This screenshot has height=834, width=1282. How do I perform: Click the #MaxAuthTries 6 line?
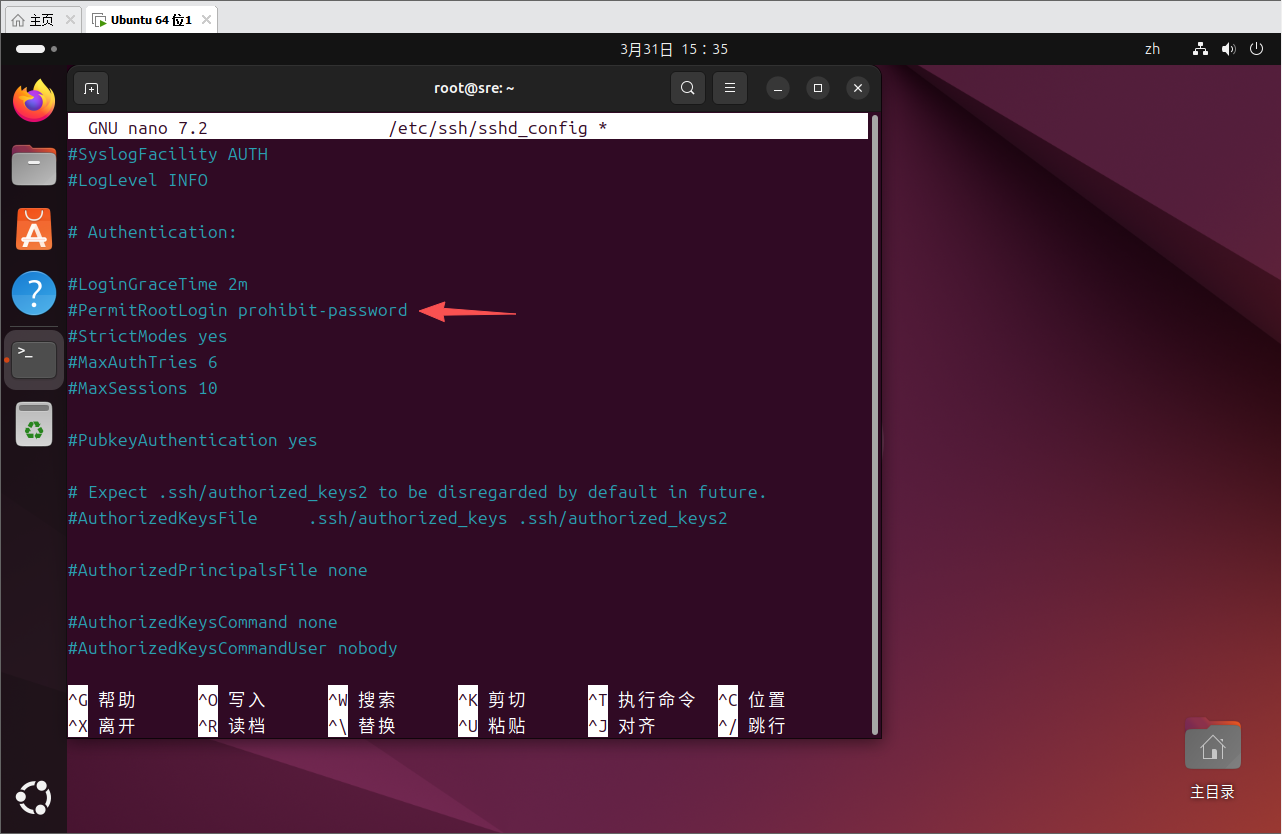pyautogui.click(x=143, y=362)
